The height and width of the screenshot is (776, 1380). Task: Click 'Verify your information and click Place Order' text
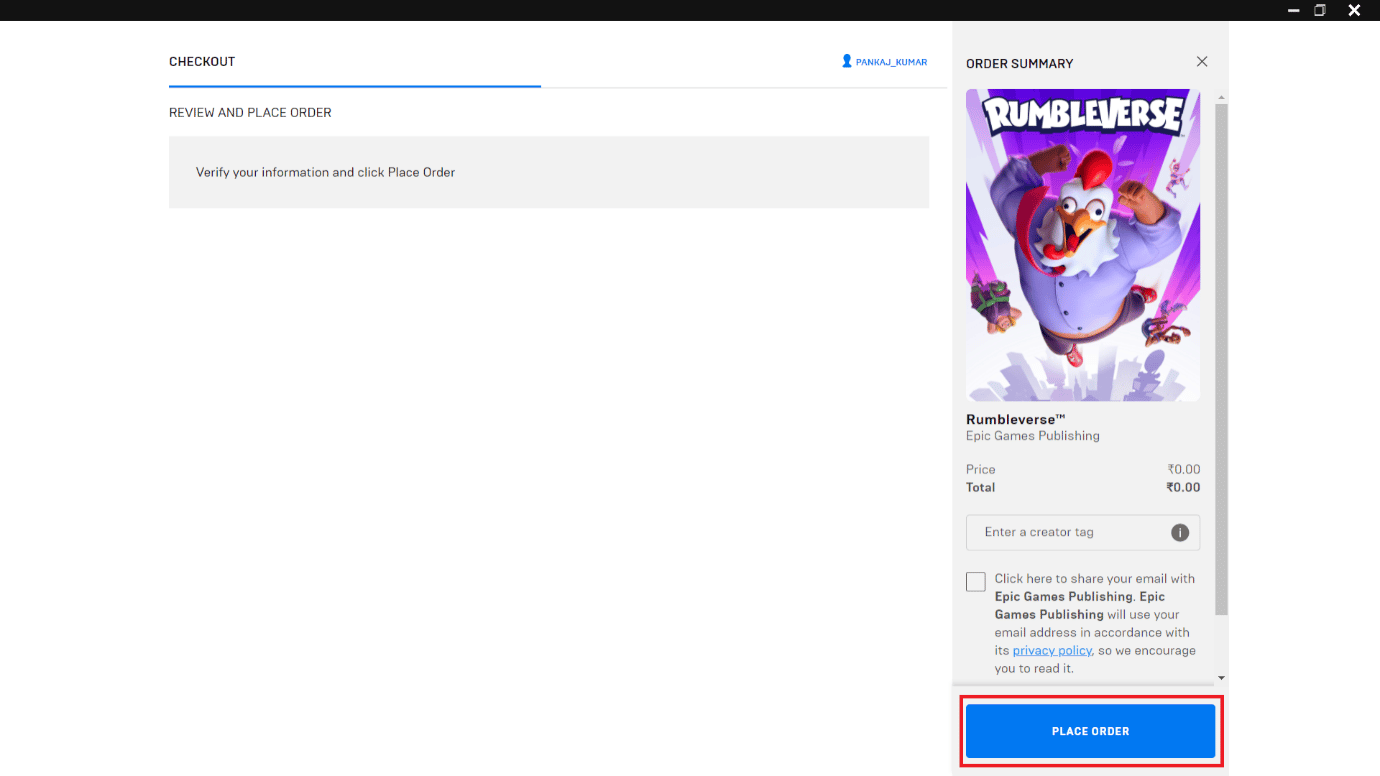325,172
